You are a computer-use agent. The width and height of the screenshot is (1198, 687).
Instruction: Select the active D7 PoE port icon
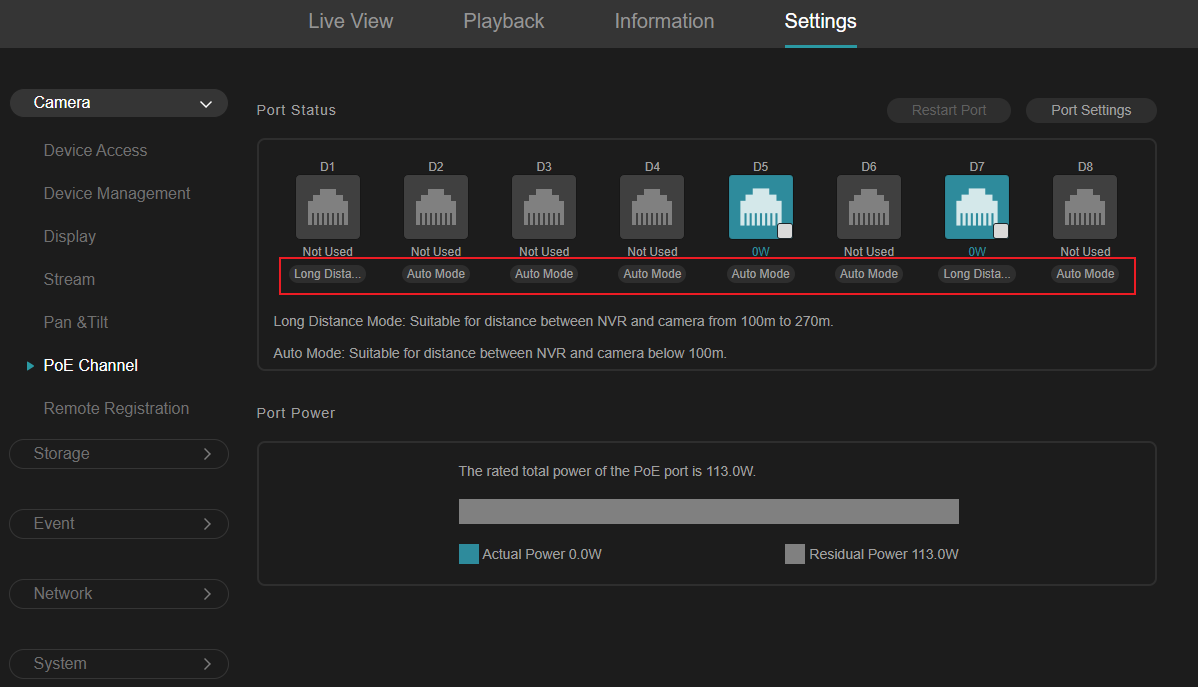coord(976,207)
